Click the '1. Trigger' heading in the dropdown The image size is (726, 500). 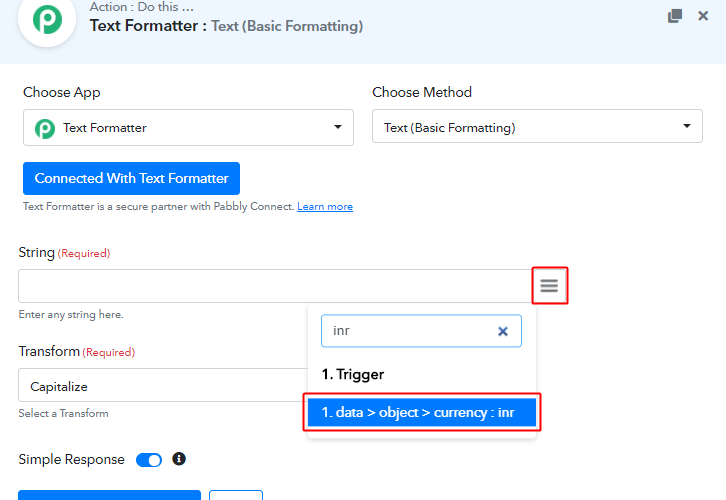click(x=353, y=374)
